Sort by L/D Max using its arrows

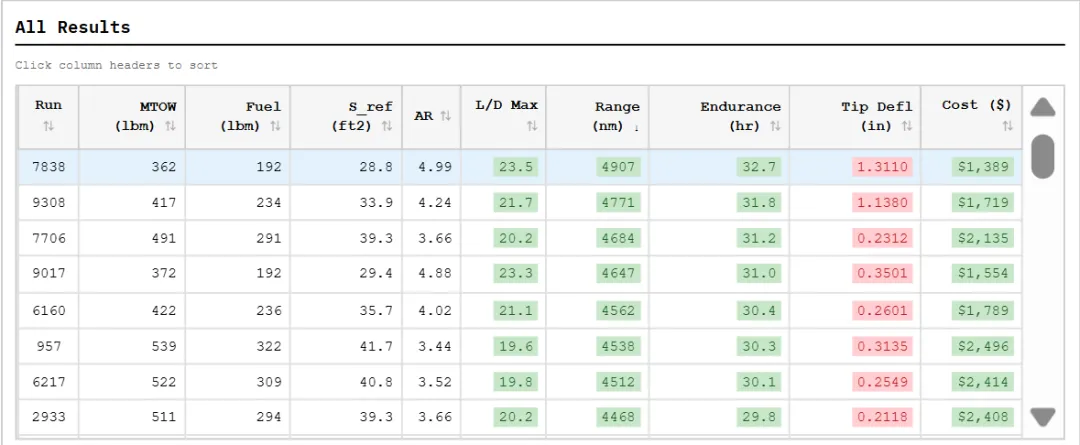click(532, 127)
